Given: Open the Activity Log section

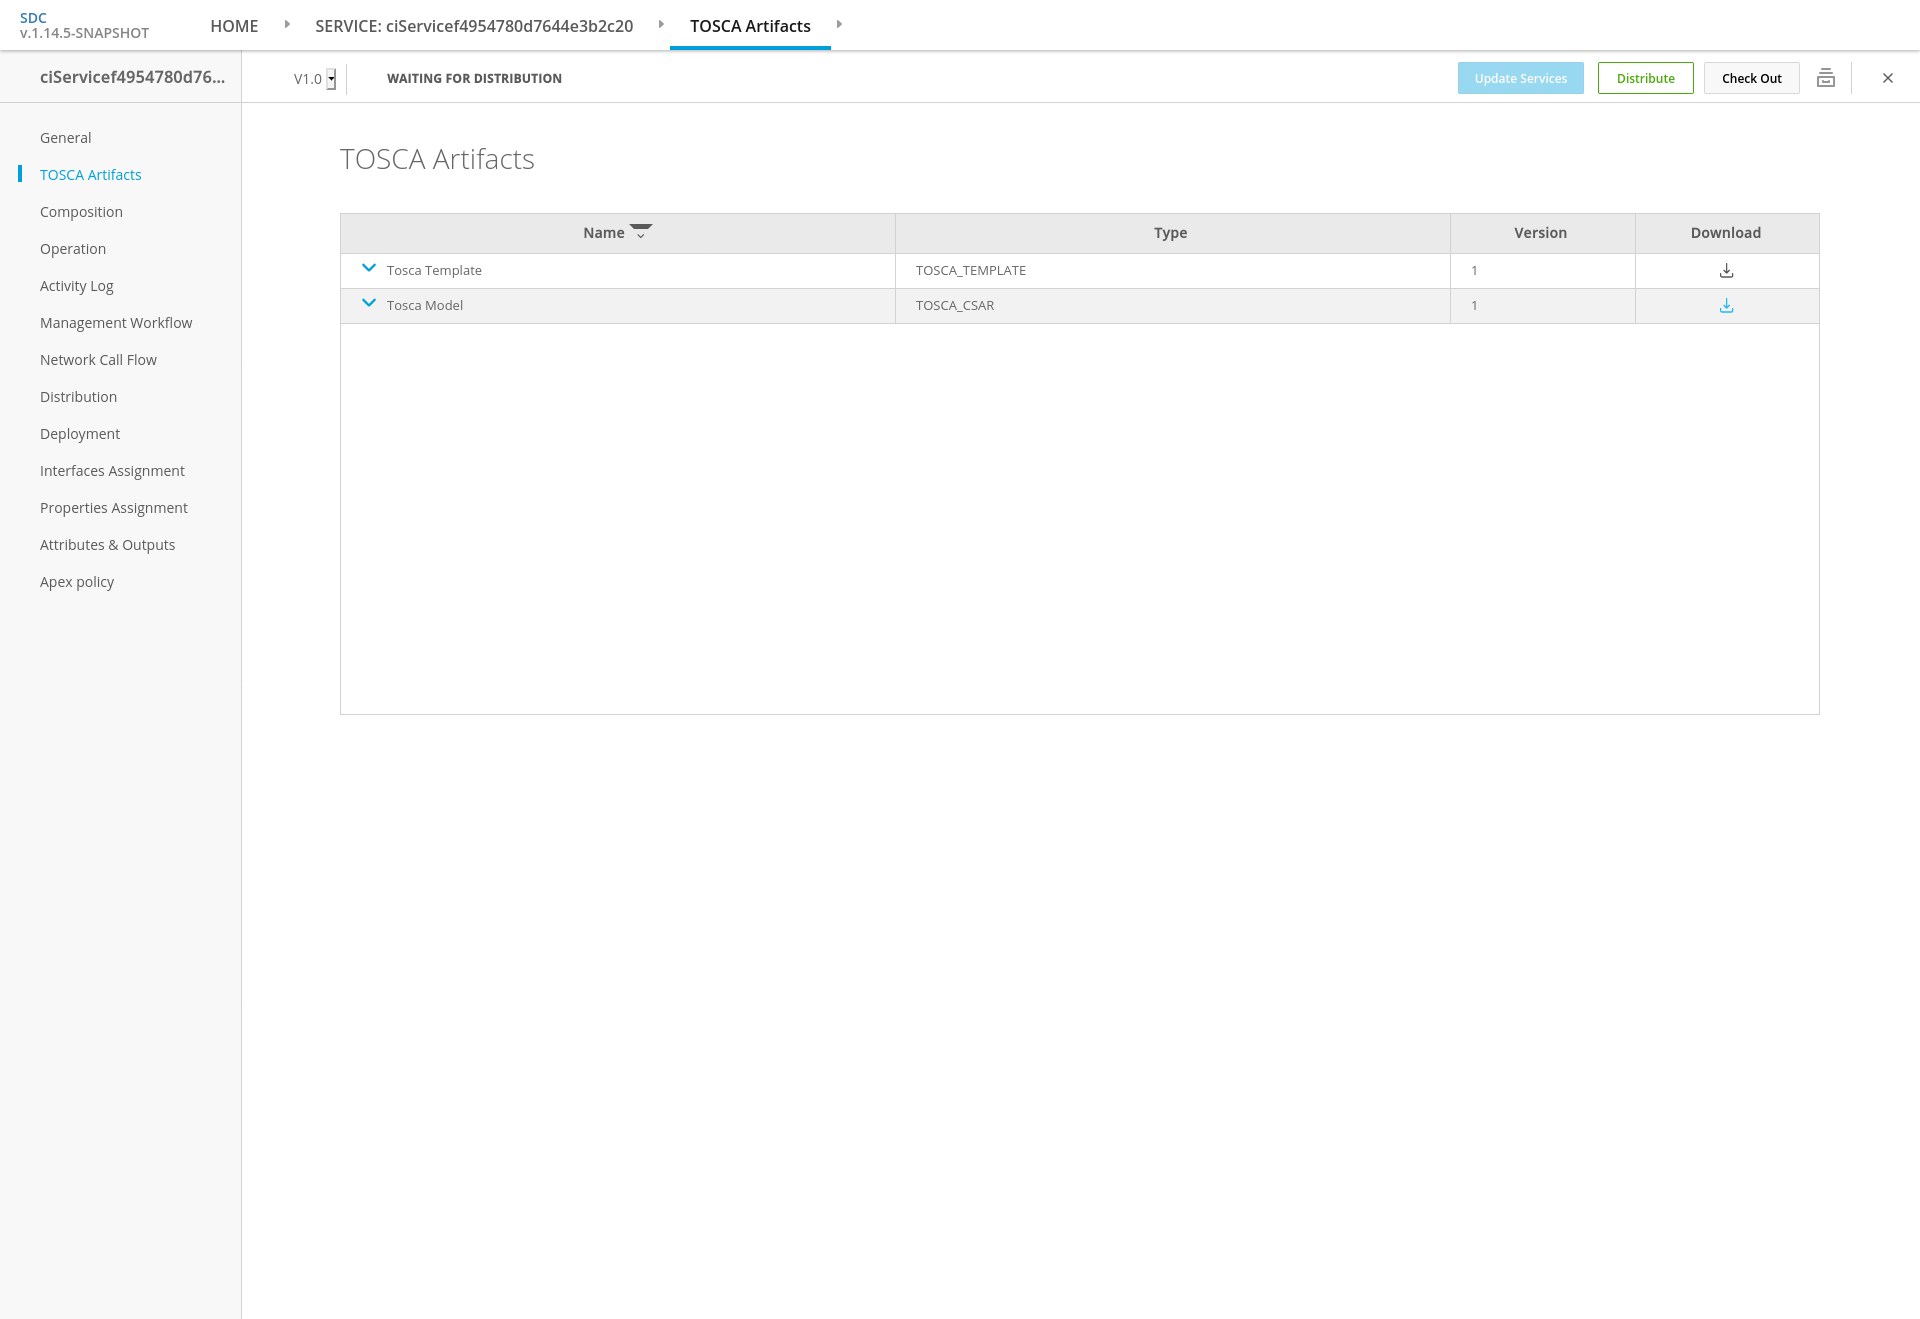Looking at the screenshot, I should (77, 286).
